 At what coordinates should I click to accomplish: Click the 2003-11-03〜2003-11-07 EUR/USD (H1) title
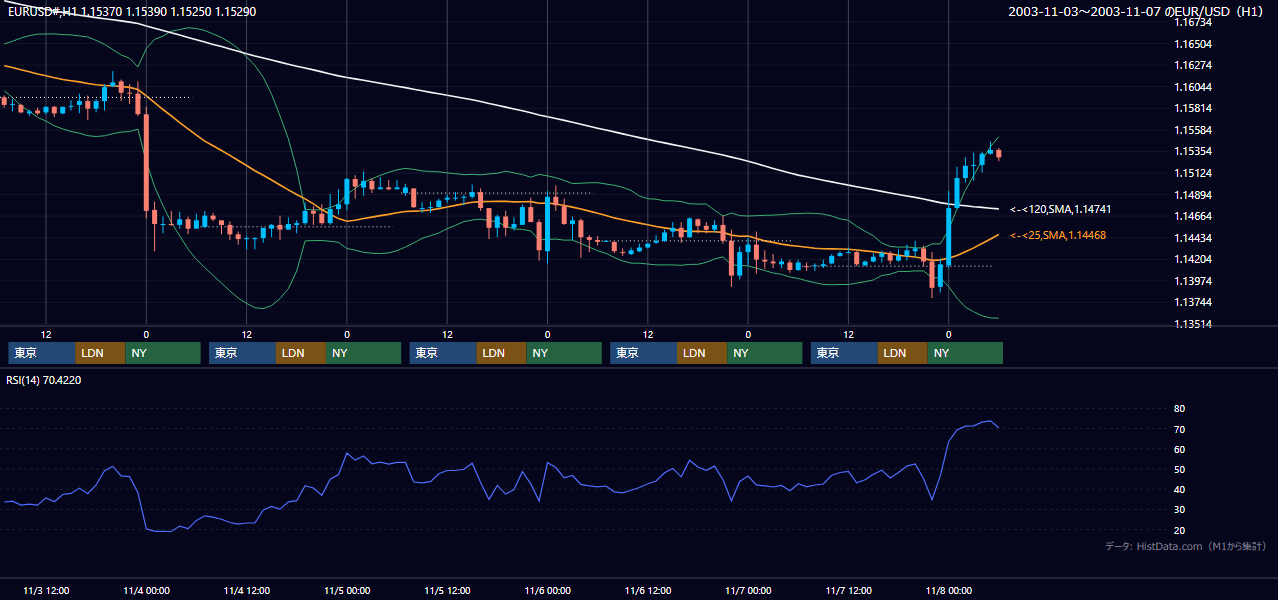tap(1137, 11)
